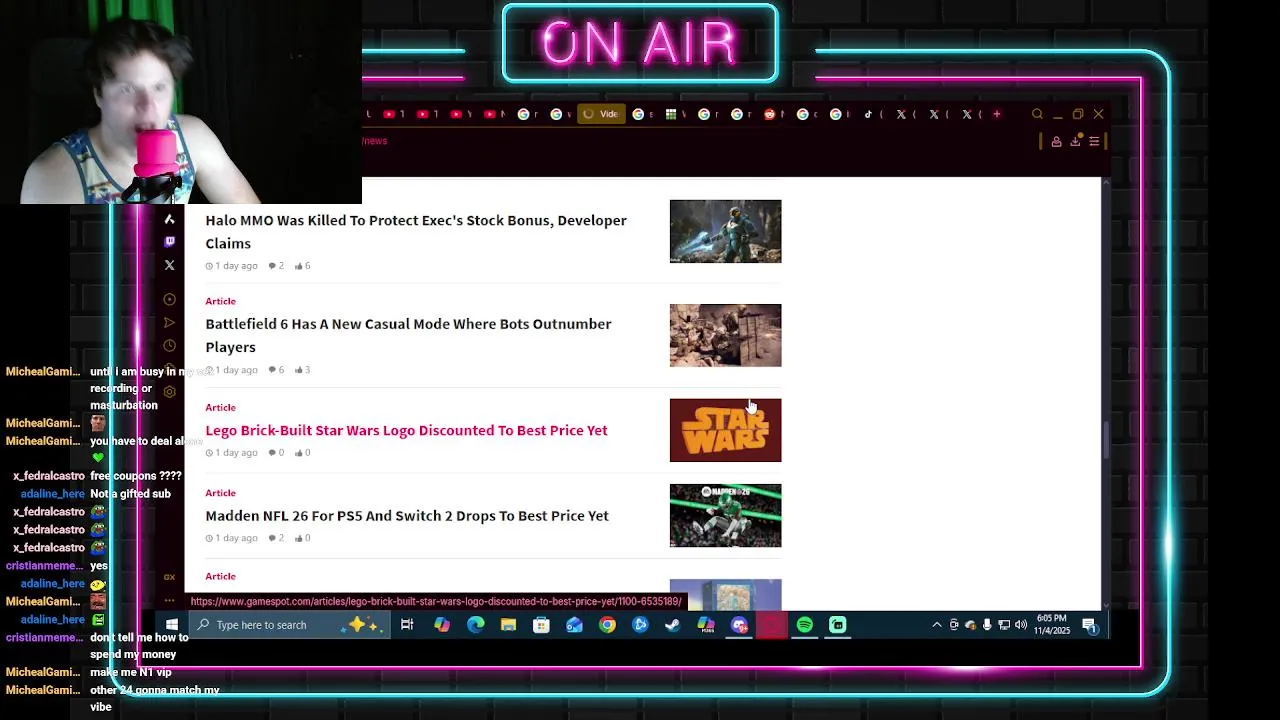
Task: Switch to the loading 'Vide' tab
Action: (x=601, y=114)
